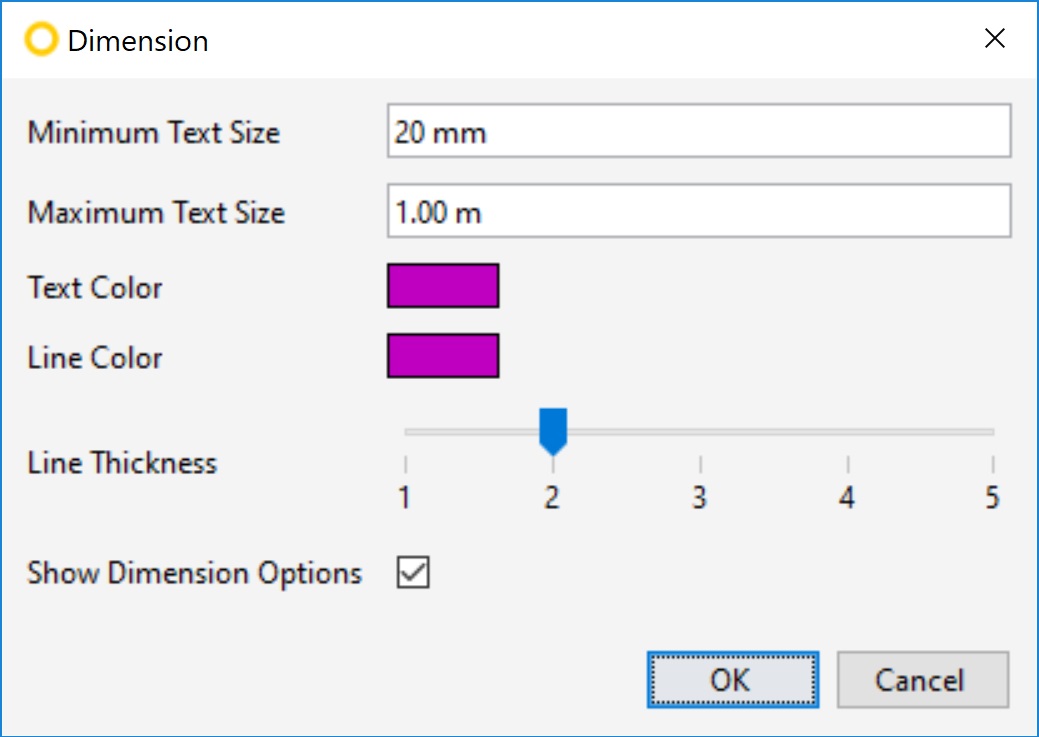Click the Minimum Text Size label

tap(154, 132)
